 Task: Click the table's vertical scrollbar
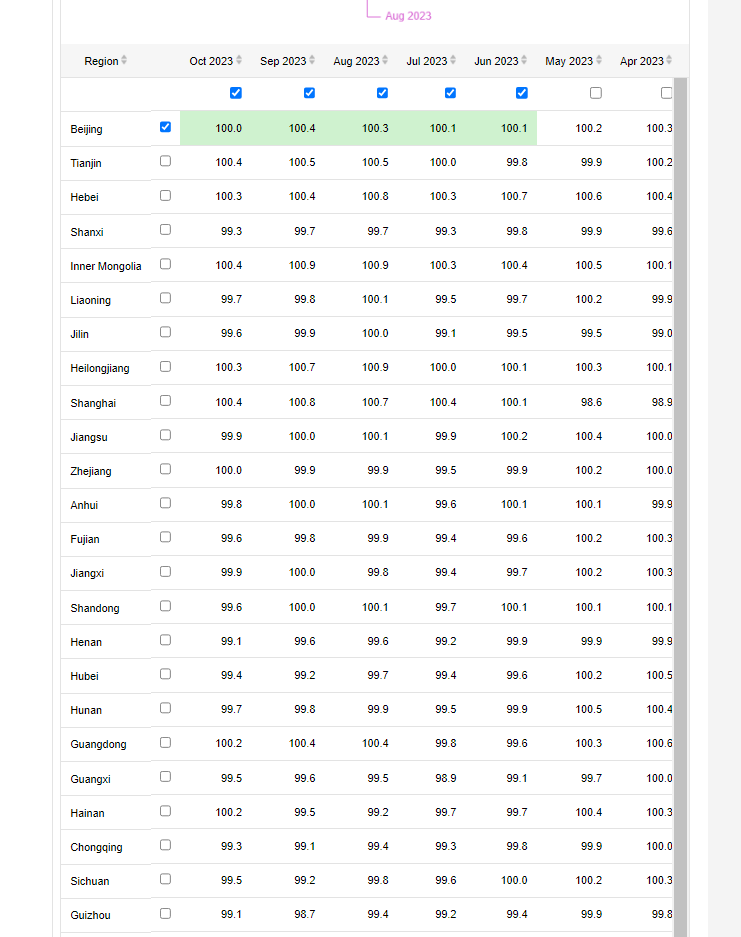(x=680, y=500)
